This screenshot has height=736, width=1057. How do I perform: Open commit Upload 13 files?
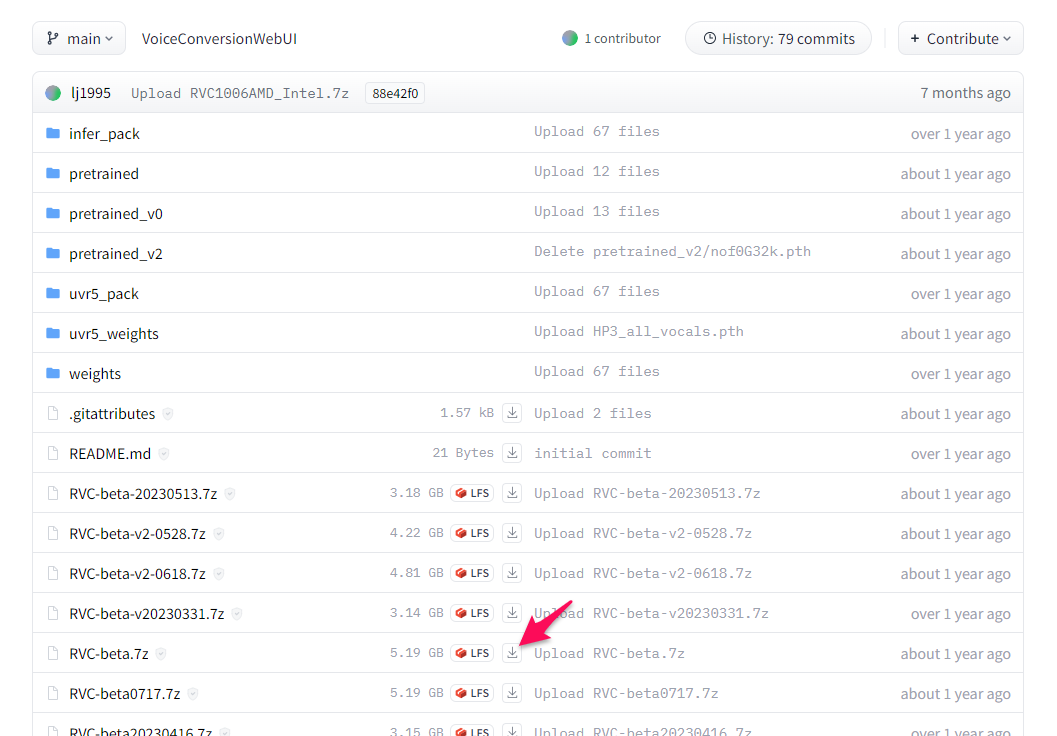(597, 212)
